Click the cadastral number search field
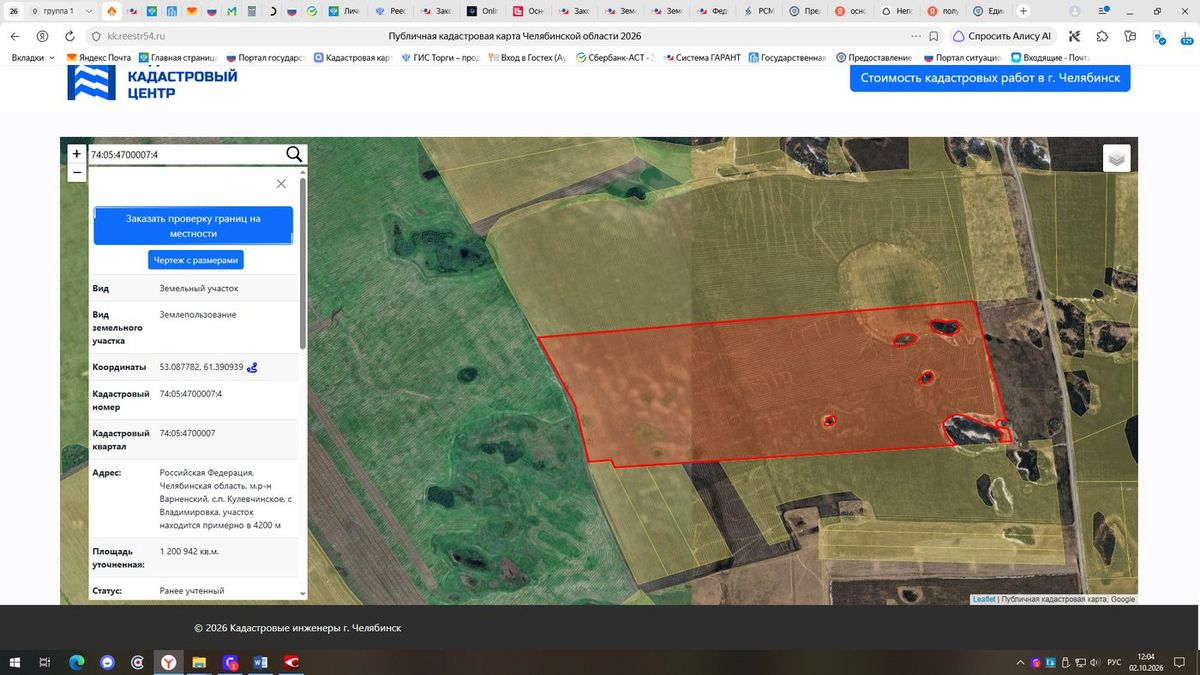The image size is (1200, 675). (x=186, y=155)
